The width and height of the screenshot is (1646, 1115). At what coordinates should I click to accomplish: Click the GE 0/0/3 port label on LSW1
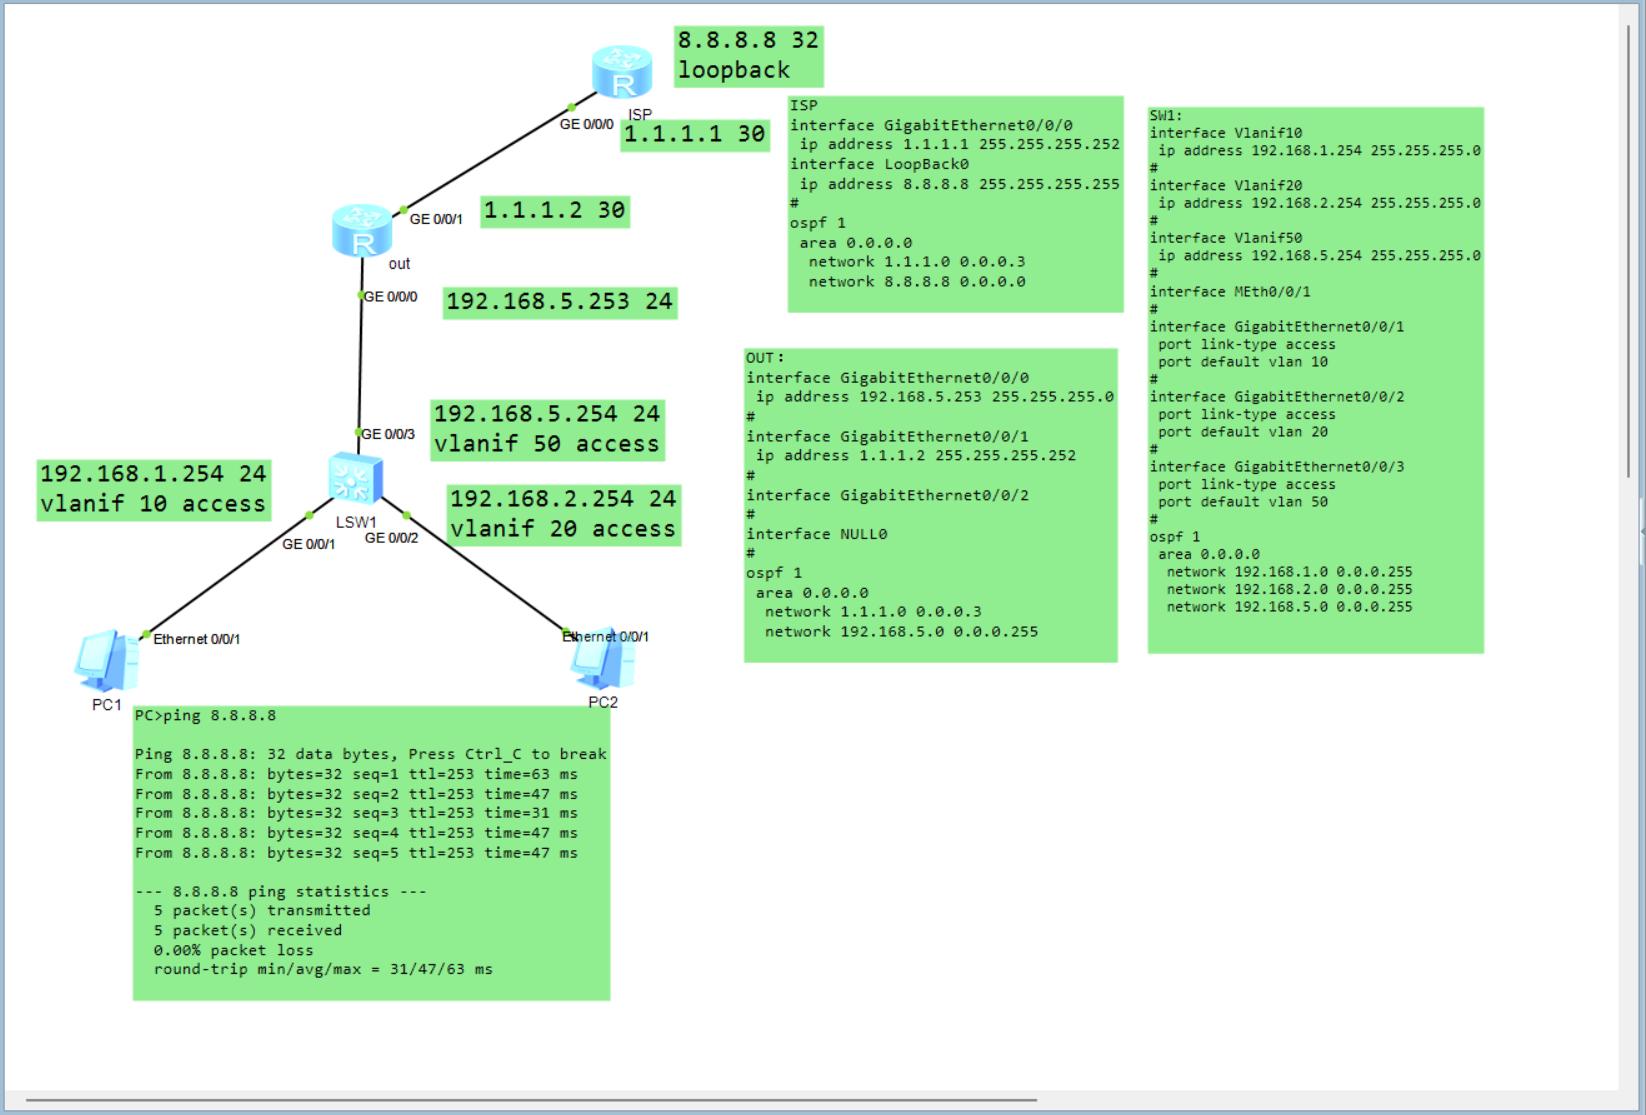(x=388, y=434)
